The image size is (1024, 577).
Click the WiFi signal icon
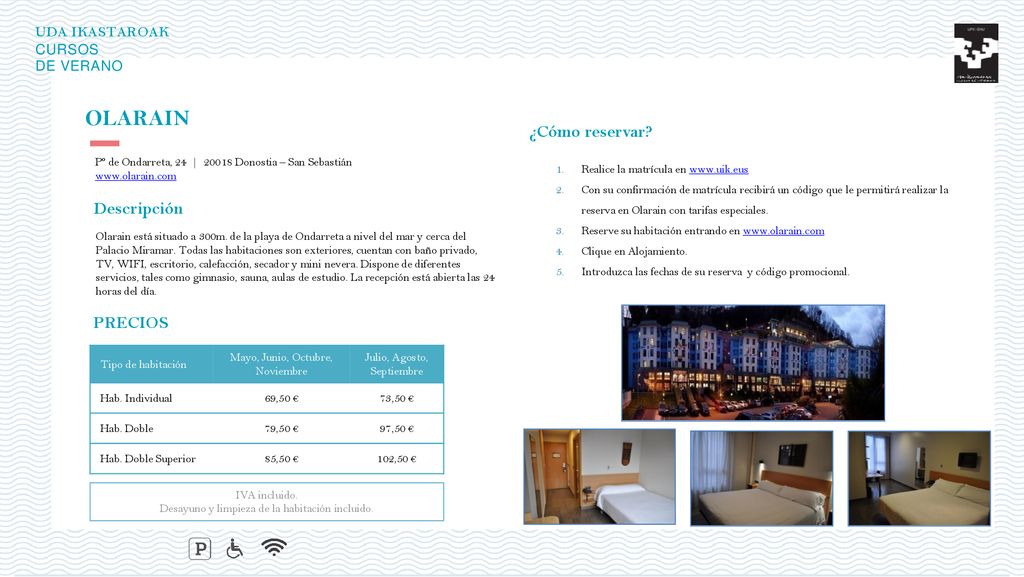pos(274,547)
